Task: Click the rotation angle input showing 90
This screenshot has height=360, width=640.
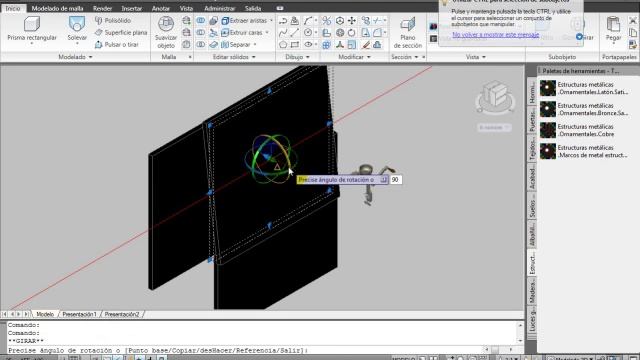Action: (396, 180)
